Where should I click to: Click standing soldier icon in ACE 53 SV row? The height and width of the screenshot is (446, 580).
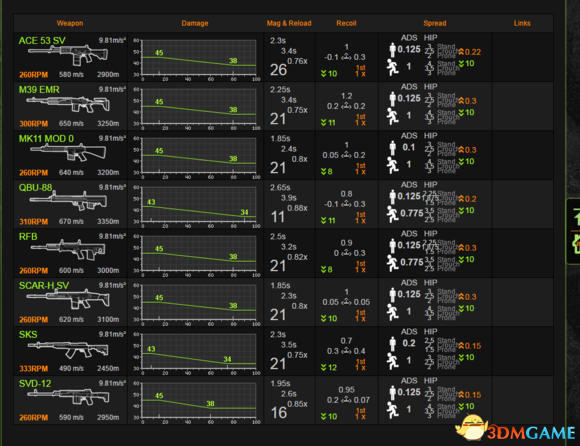pos(392,50)
